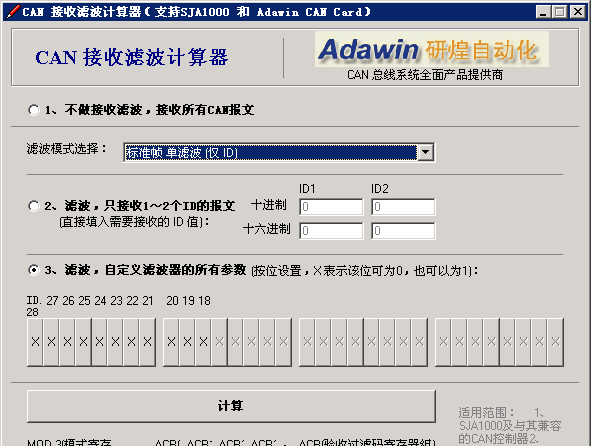Toggle the bit 19 X button
Image resolution: width=591 pixels, height=446 pixels.
[187, 342]
